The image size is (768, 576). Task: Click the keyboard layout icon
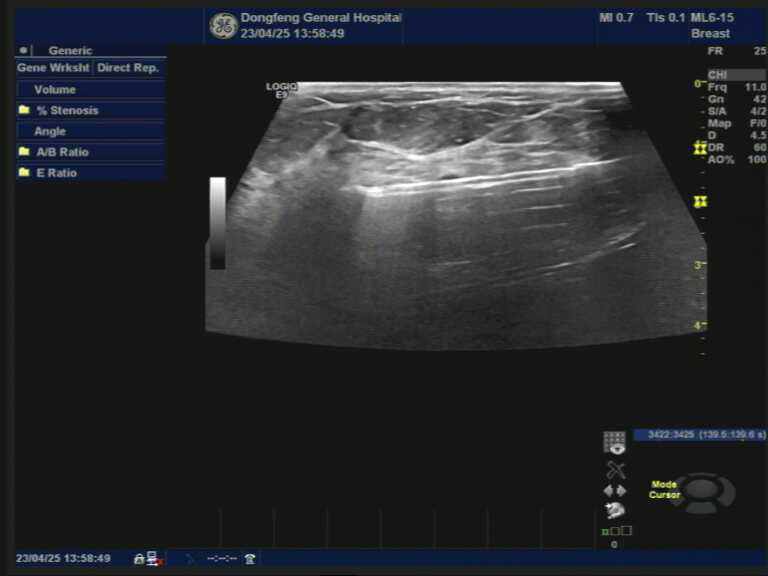614,442
